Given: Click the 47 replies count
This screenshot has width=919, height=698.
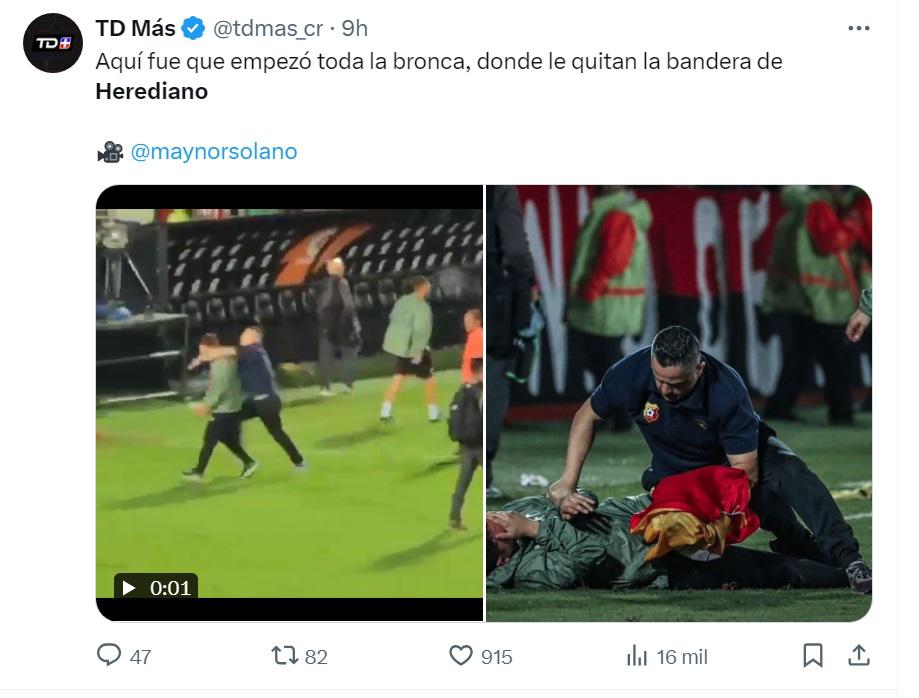Looking at the screenshot, I should click(x=139, y=657).
